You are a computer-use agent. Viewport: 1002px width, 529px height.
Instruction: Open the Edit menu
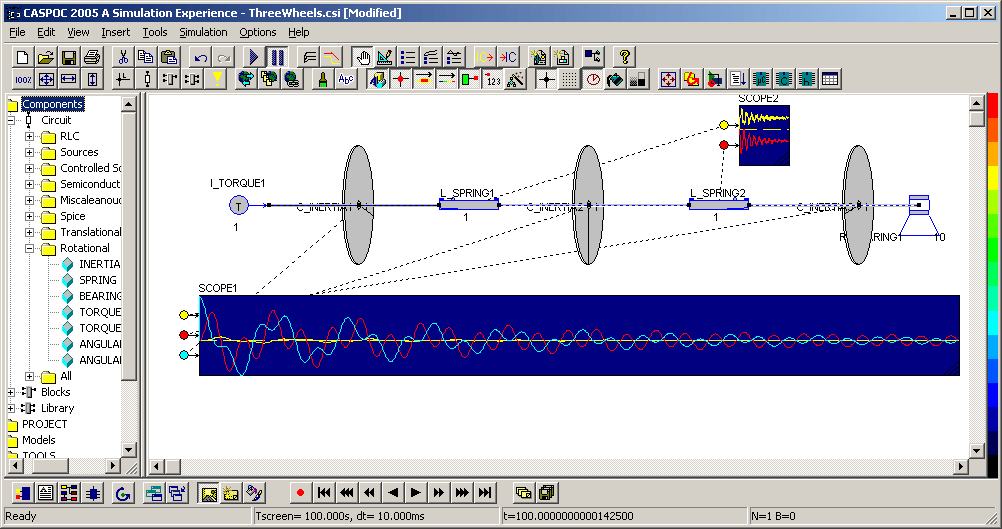tap(46, 32)
